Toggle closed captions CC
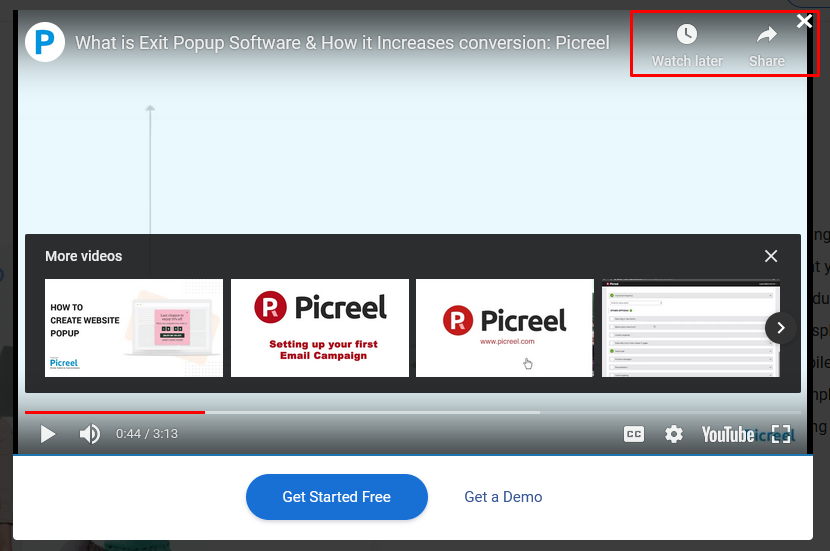This screenshot has height=551, width=830. click(634, 434)
